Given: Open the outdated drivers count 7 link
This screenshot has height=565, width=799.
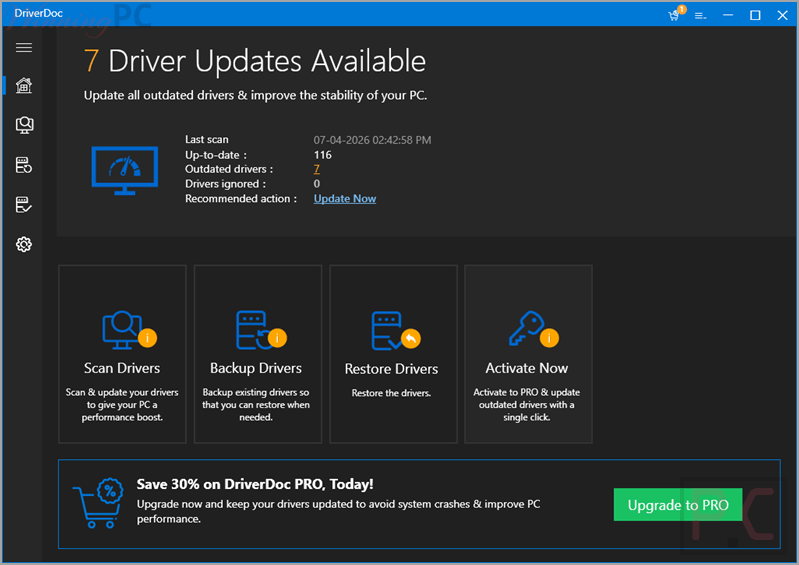Looking at the screenshot, I should coord(316,169).
